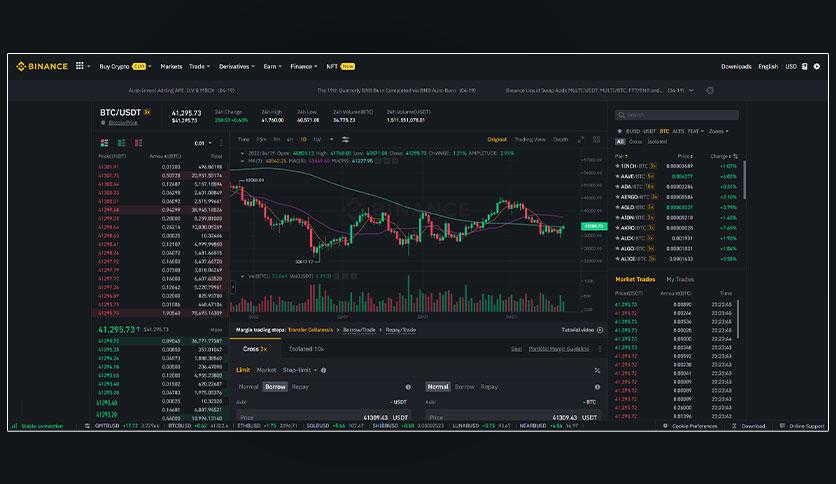The image size is (836, 484).
Task: Open the chart indicator settings icon
Action: pyautogui.click(x=345, y=140)
